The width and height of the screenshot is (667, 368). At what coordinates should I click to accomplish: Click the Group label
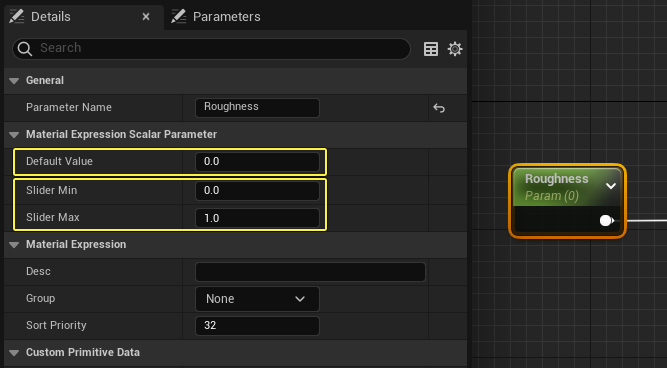click(x=40, y=298)
